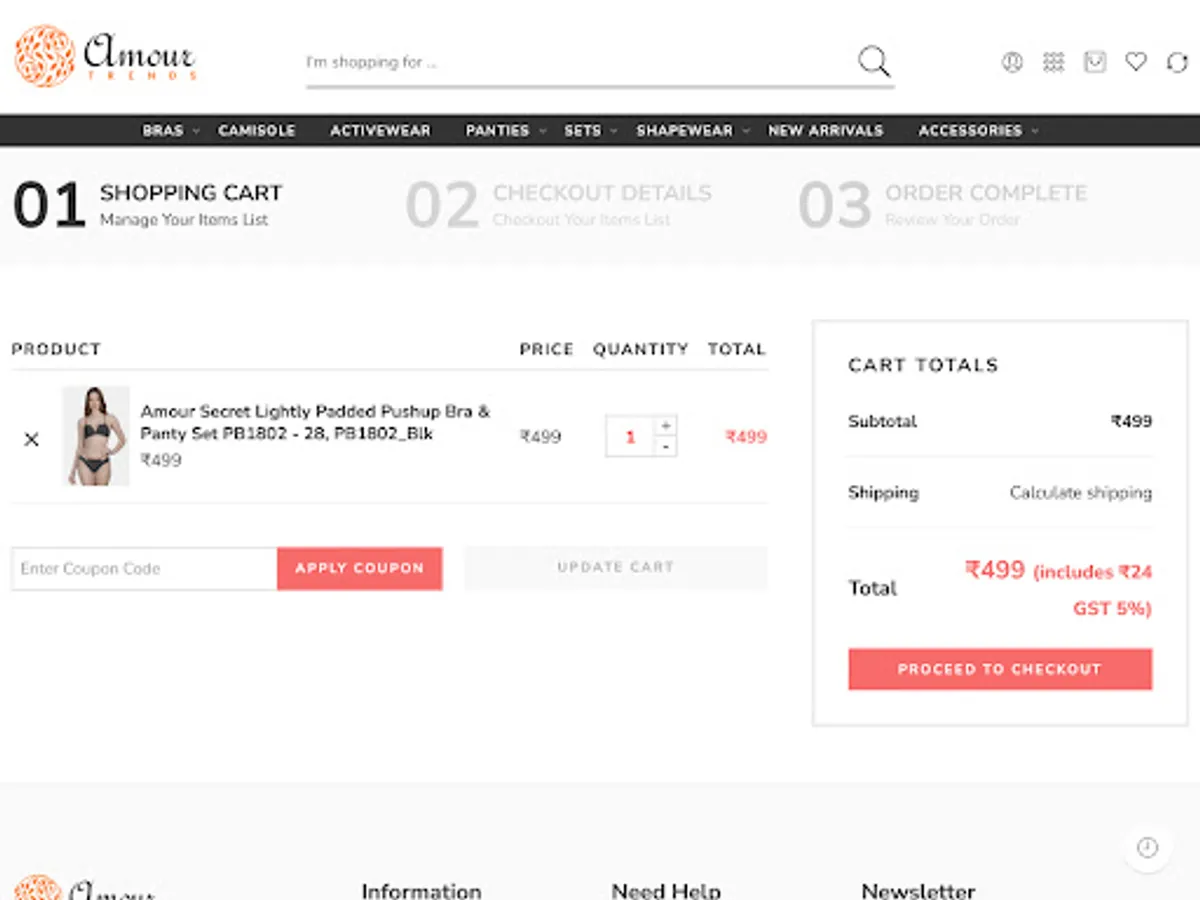Open the Camisole menu item
Image resolution: width=1200 pixels, height=900 pixels.
[257, 131]
